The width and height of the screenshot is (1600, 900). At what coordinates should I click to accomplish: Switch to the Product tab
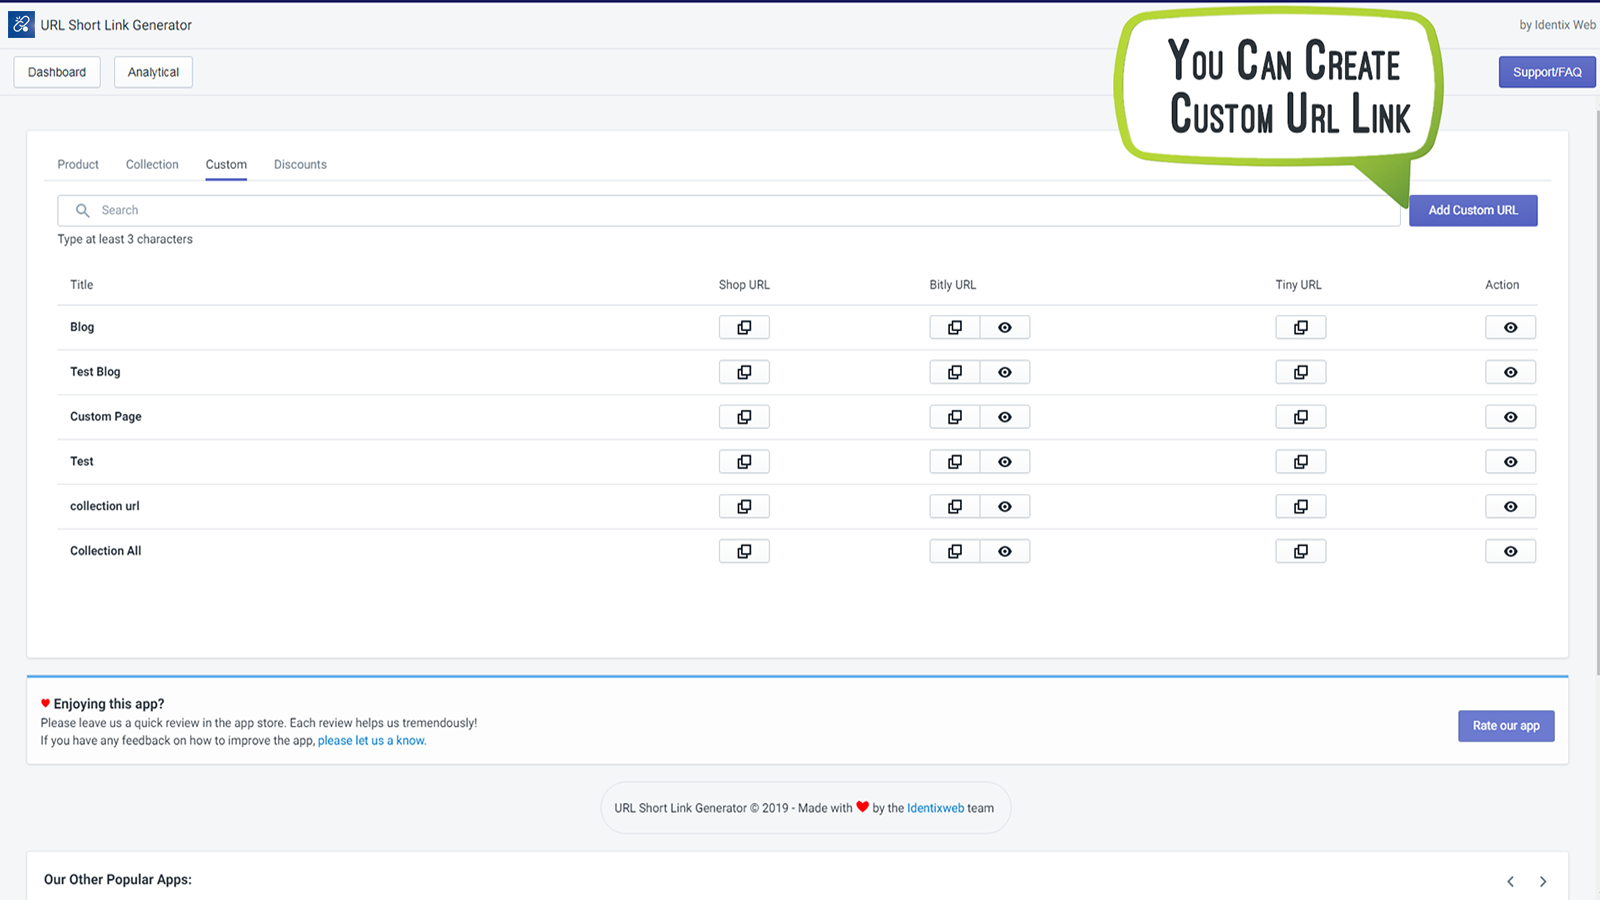click(x=78, y=164)
